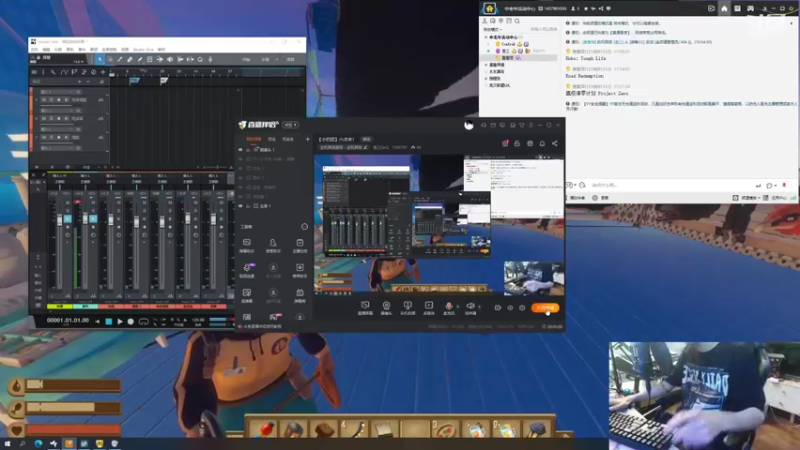Select the second scene tab in streaming sidebar

272,139
